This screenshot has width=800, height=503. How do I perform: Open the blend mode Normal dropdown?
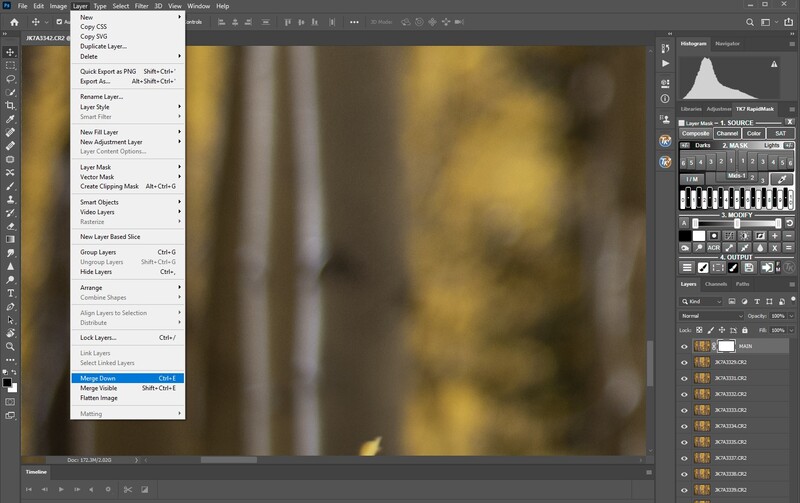pyautogui.click(x=711, y=316)
